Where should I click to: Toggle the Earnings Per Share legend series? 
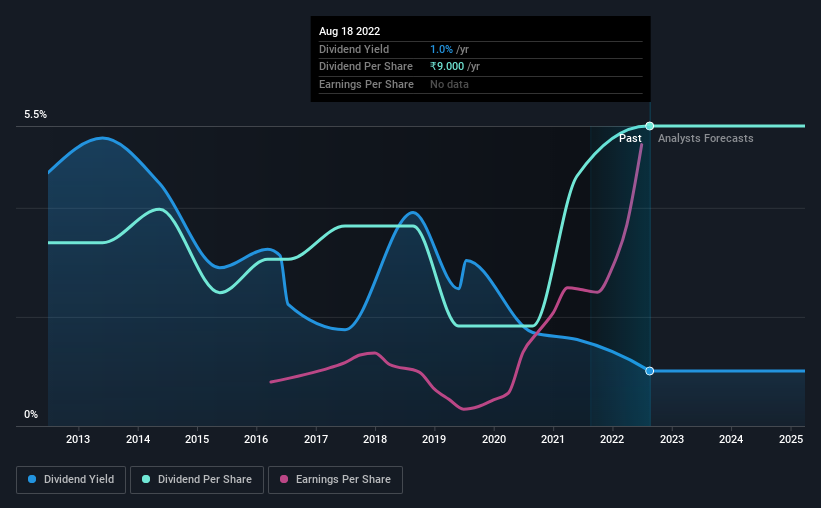pyautogui.click(x=335, y=479)
